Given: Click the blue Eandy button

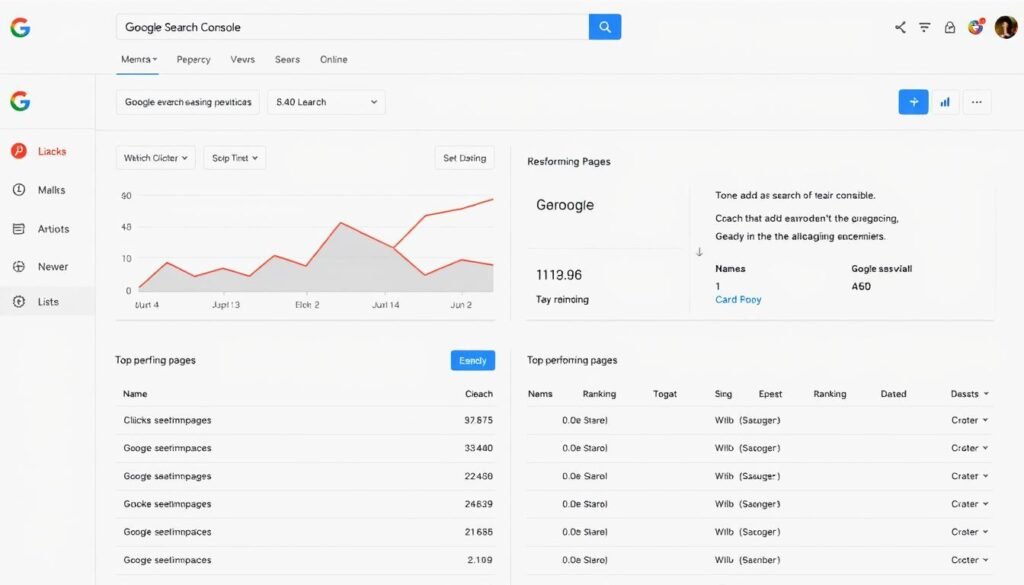Looking at the screenshot, I should point(471,360).
